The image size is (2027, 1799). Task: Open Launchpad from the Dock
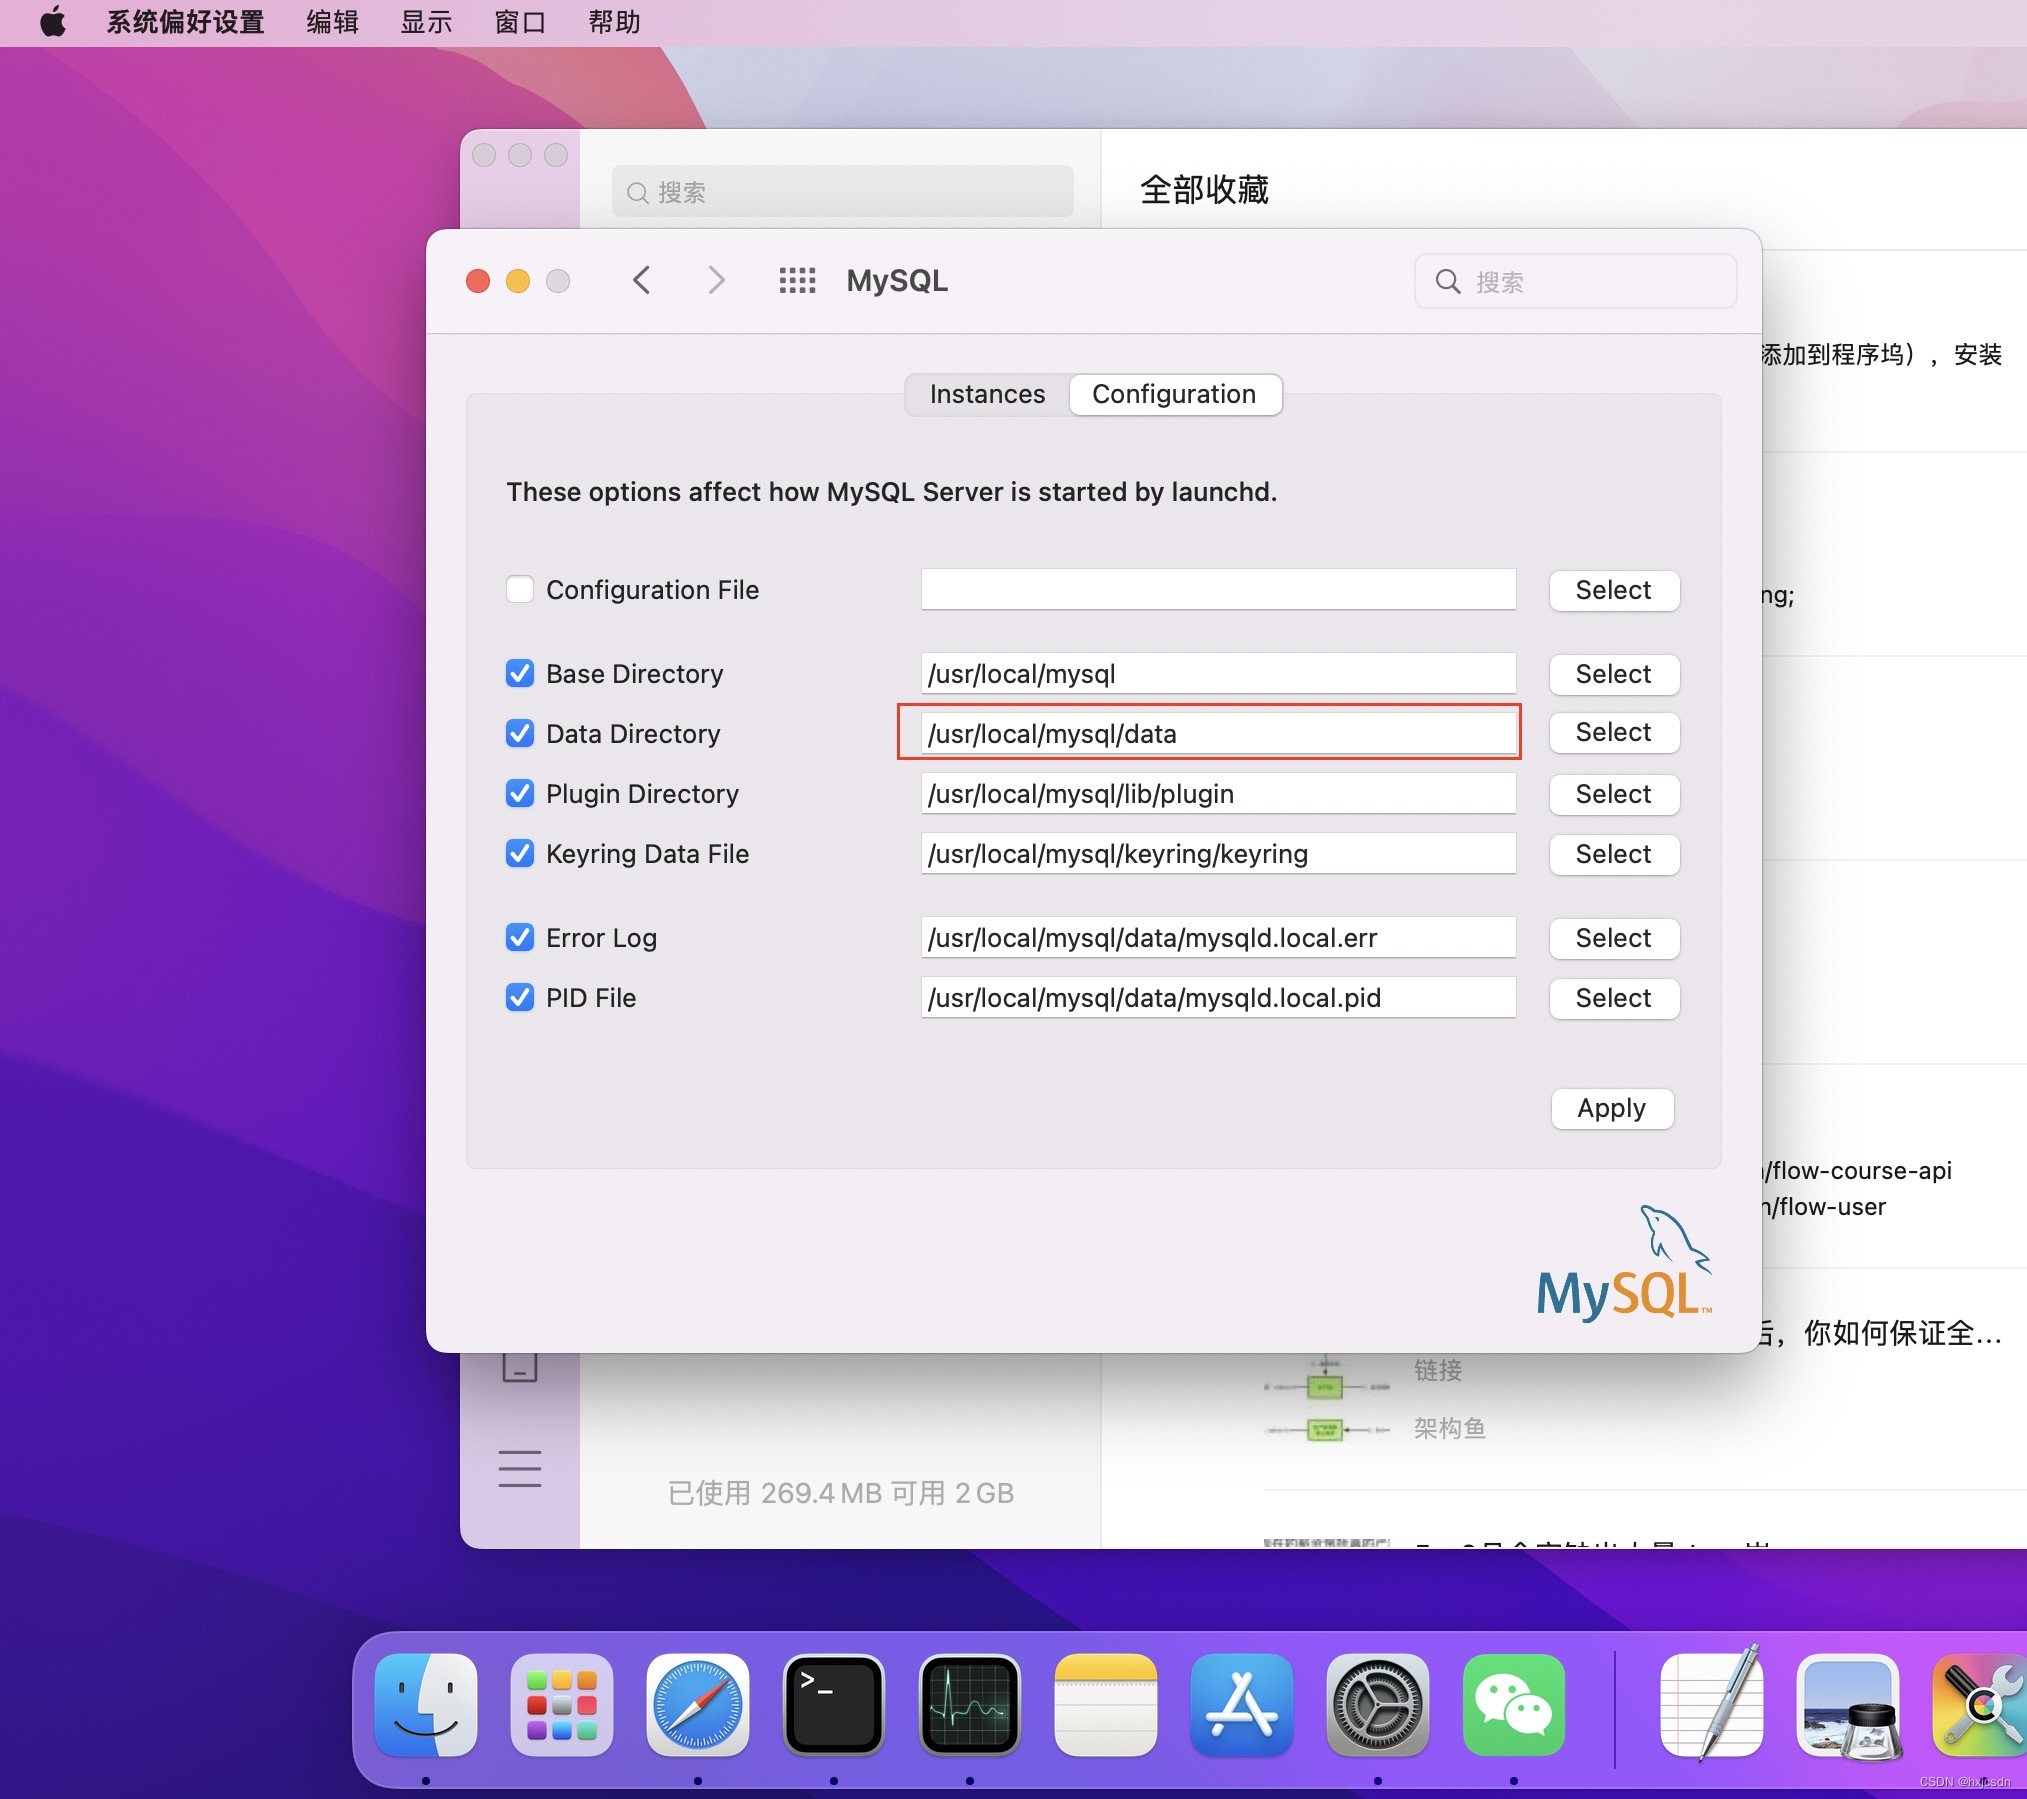click(x=562, y=1705)
